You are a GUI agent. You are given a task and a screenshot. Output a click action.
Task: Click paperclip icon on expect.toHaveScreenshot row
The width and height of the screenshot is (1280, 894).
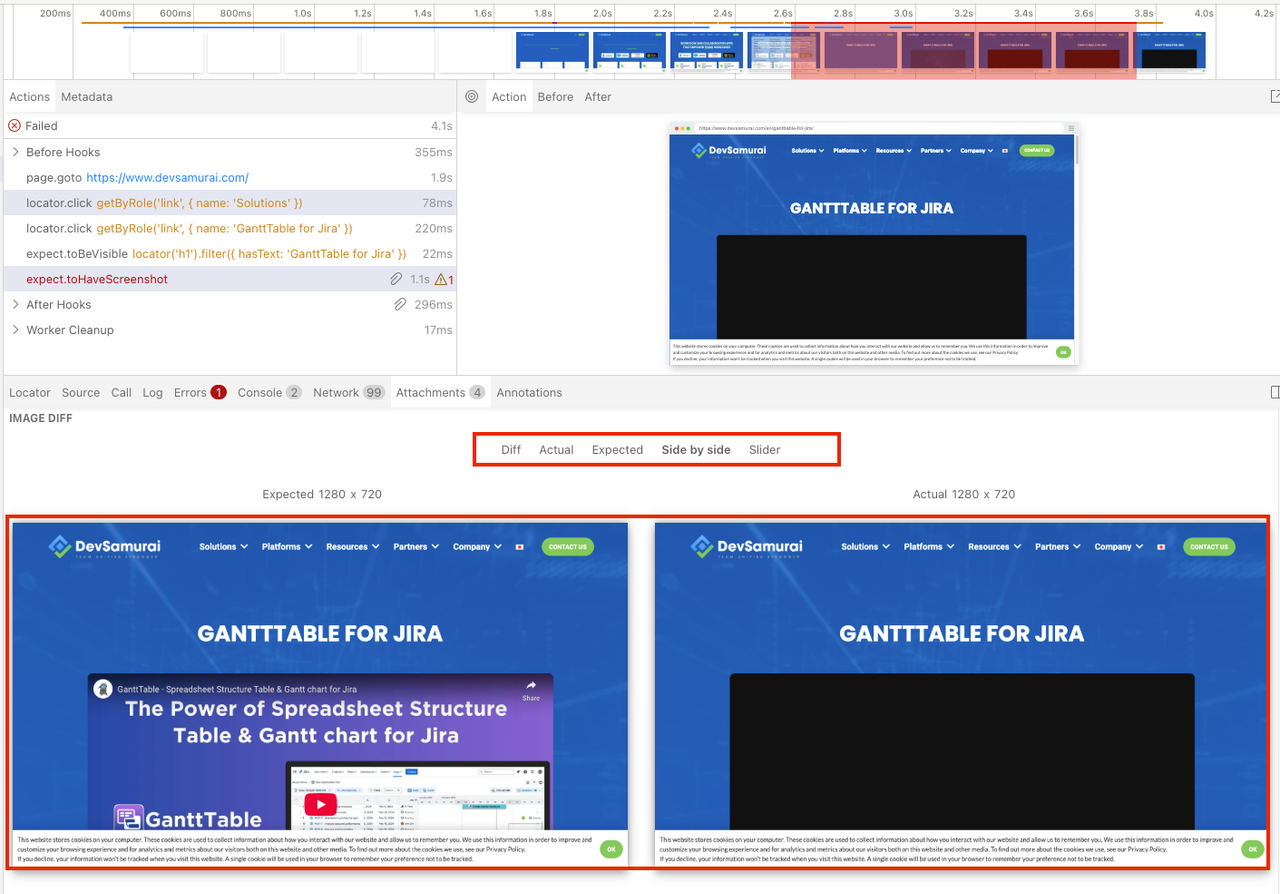point(397,280)
